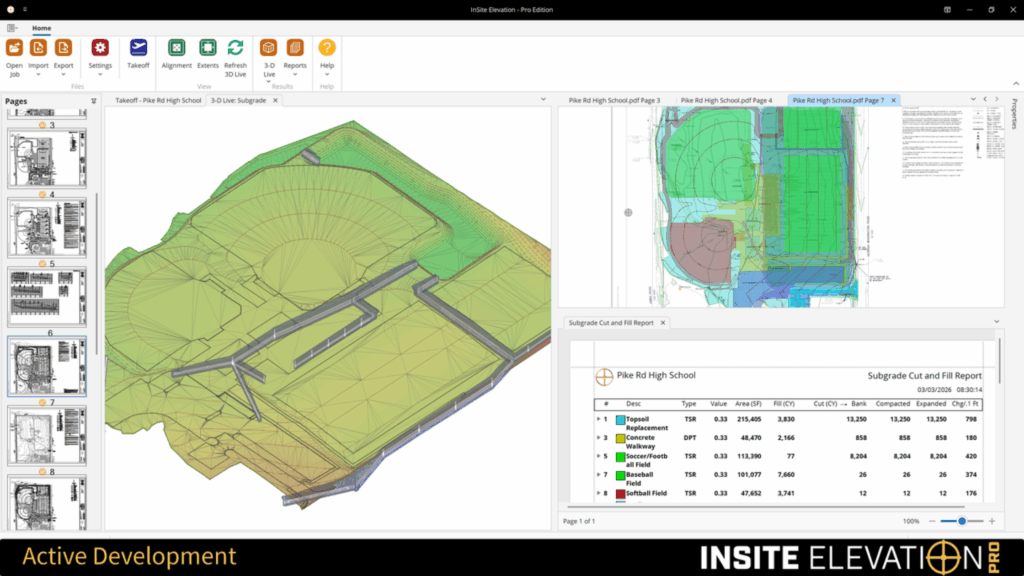The height and width of the screenshot is (576, 1024).
Task: Click the Import icon
Action: pyautogui.click(x=38, y=47)
